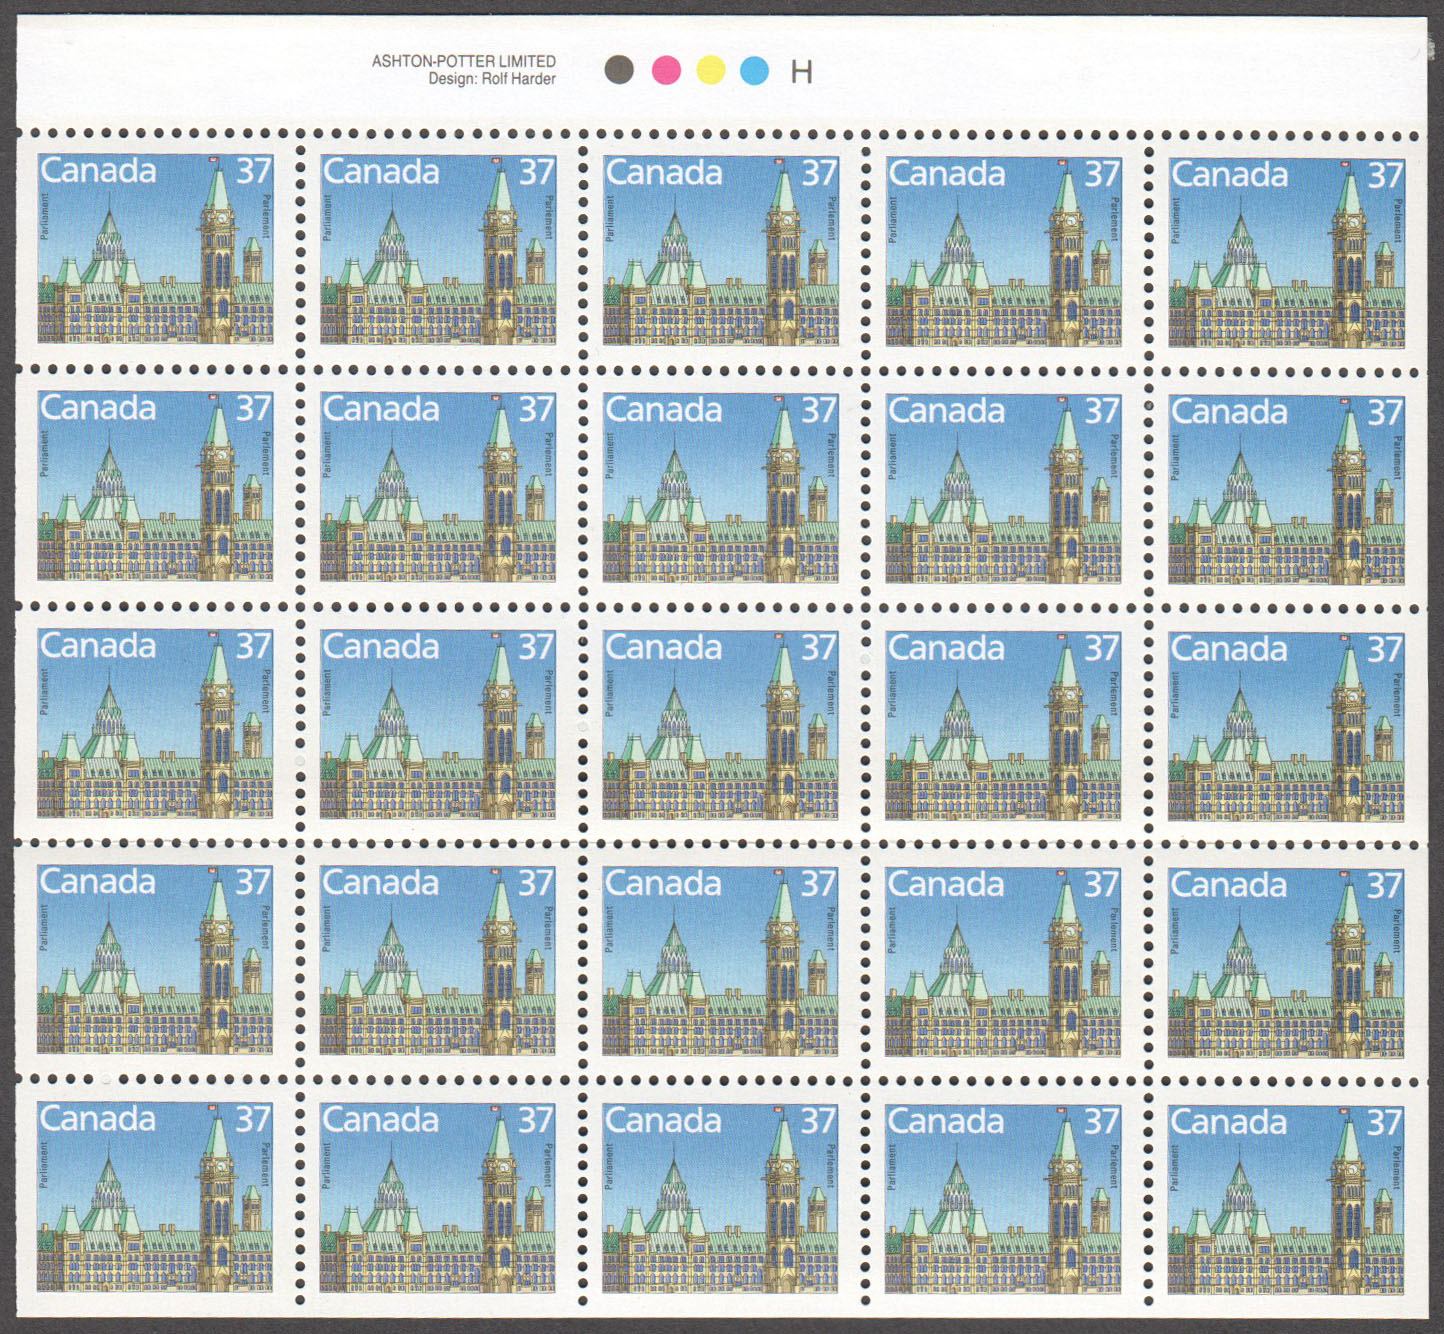Select the stamp in the bottom-left corner
Viewport: 1444px width, 1334px height.
154,1196
